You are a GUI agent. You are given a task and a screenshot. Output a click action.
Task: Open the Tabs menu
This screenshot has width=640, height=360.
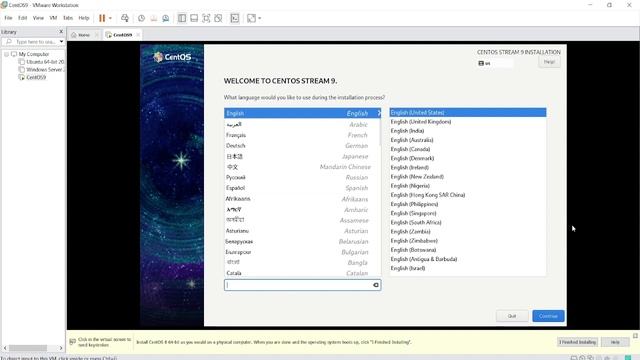68,18
